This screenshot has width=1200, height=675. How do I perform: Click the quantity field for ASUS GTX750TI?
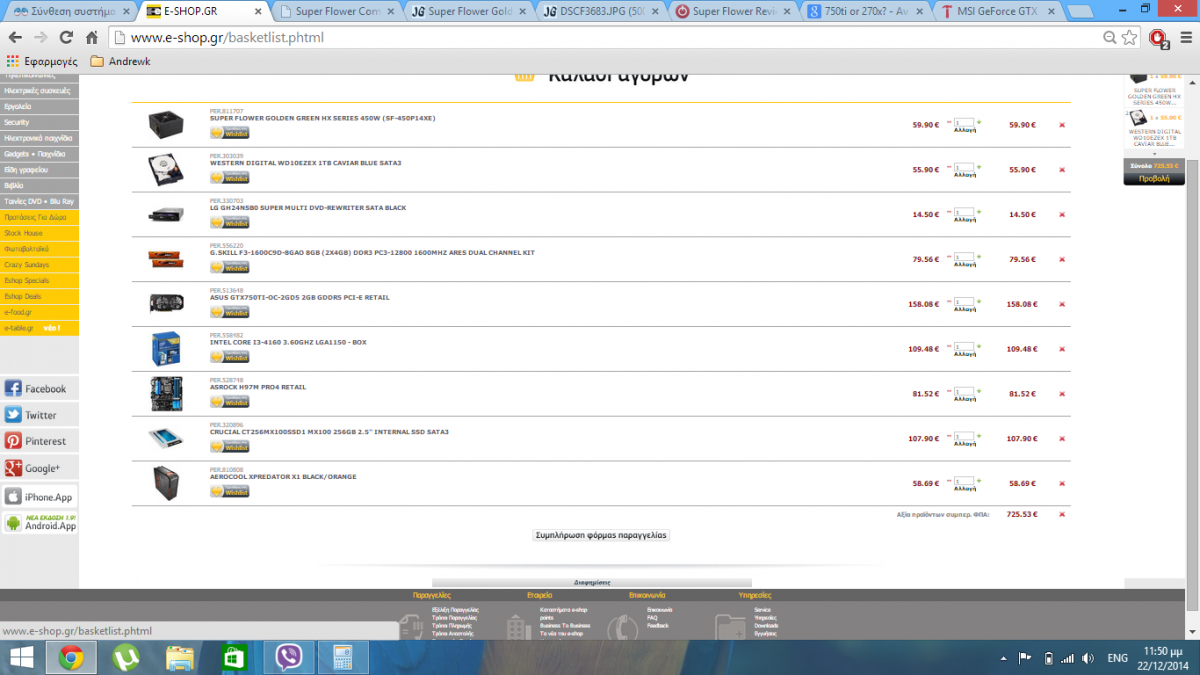click(964, 302)
